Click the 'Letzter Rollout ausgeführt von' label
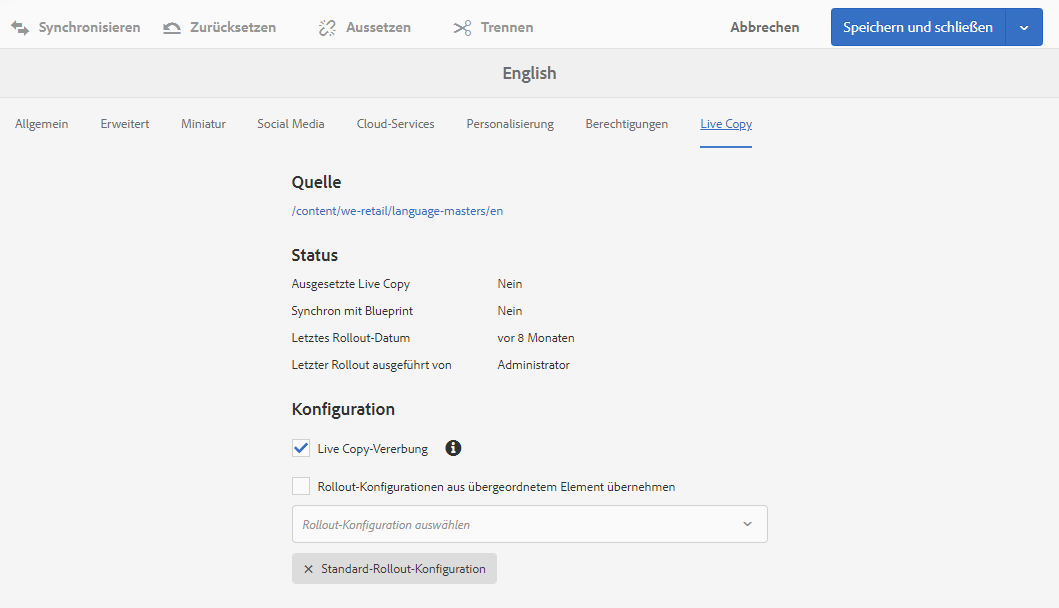 click(x=371, y=365)
